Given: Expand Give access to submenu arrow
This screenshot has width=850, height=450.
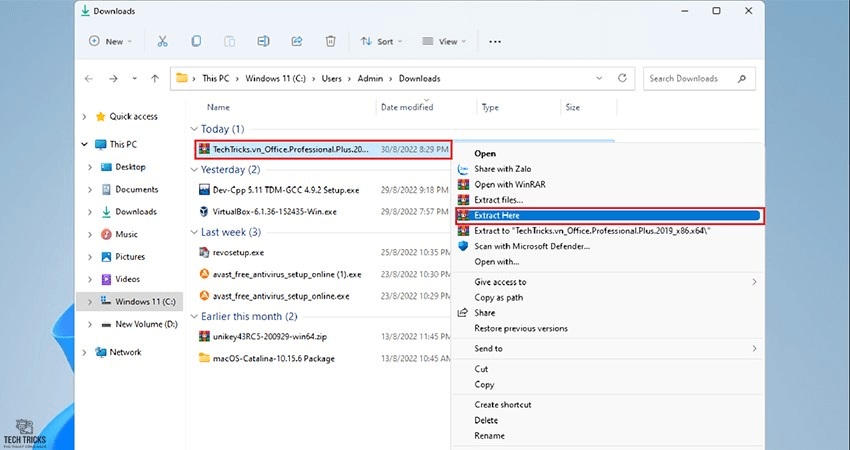Looking at the screenshot, I should 754,282.
